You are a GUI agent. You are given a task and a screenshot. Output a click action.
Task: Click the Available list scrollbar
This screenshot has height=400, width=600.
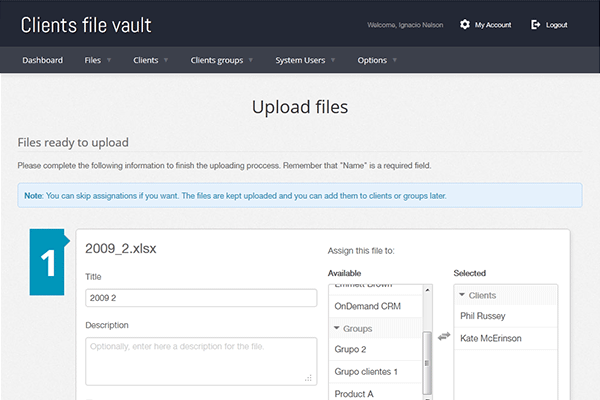[428, 340]
